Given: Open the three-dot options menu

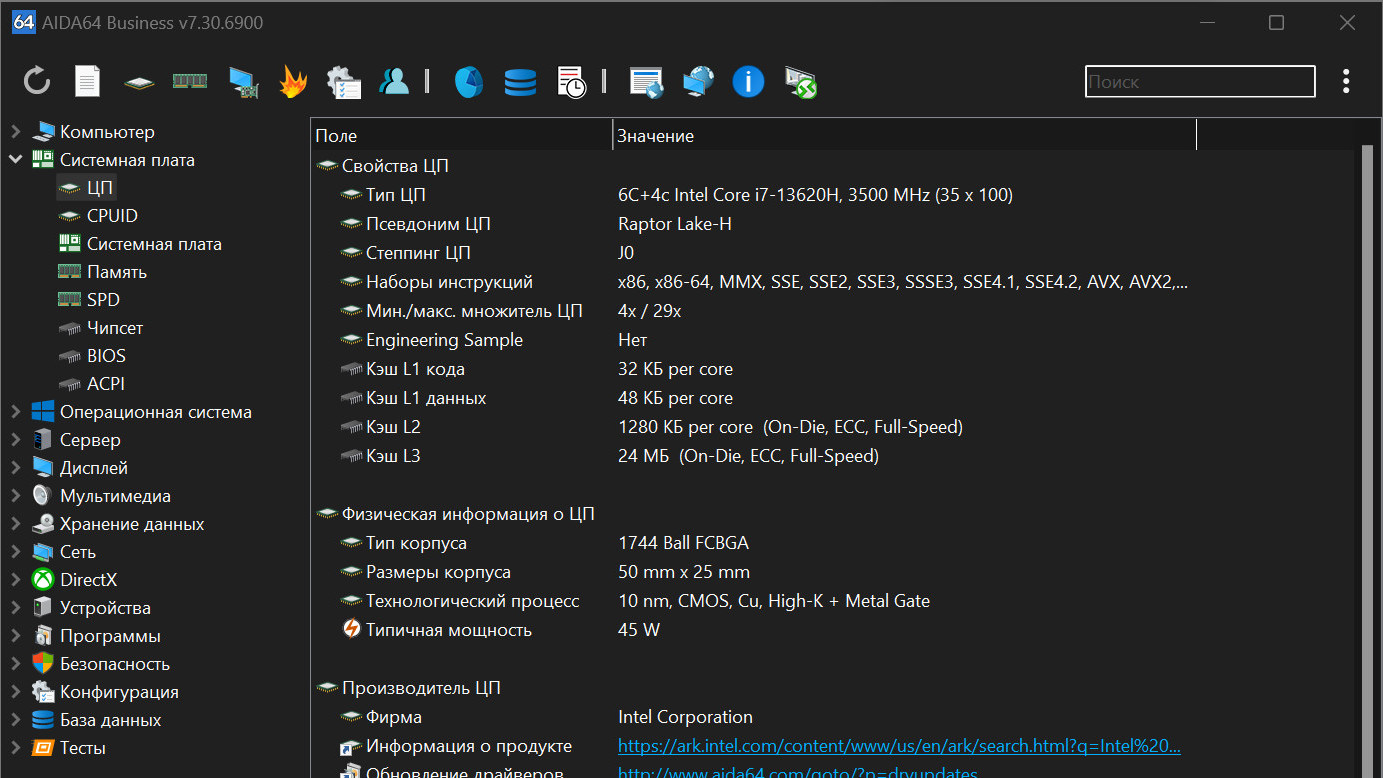Looking at the screenshot, I should (x=1347, y=82).
